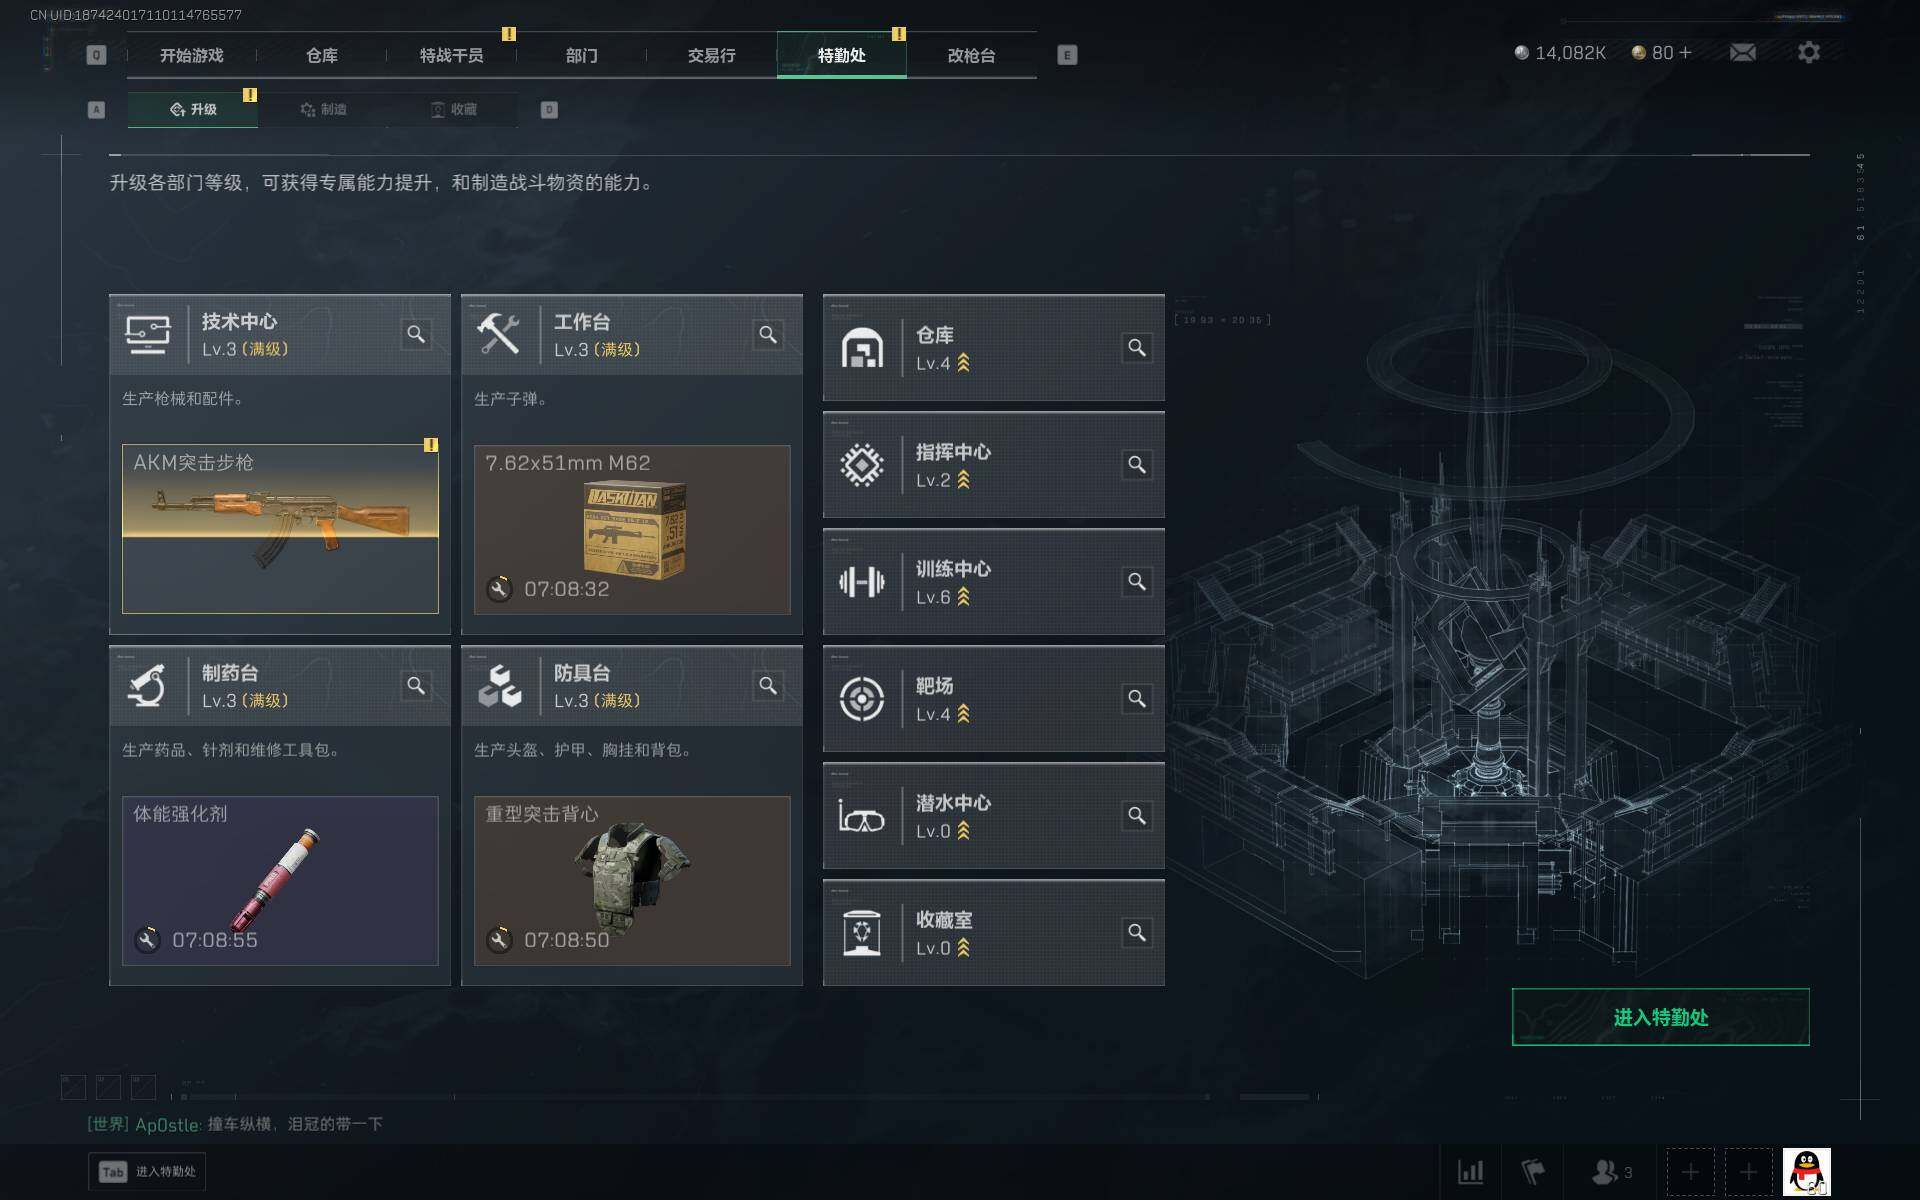
Task: Click the 进入特勤处 button
Action: click(1660, 1017)
